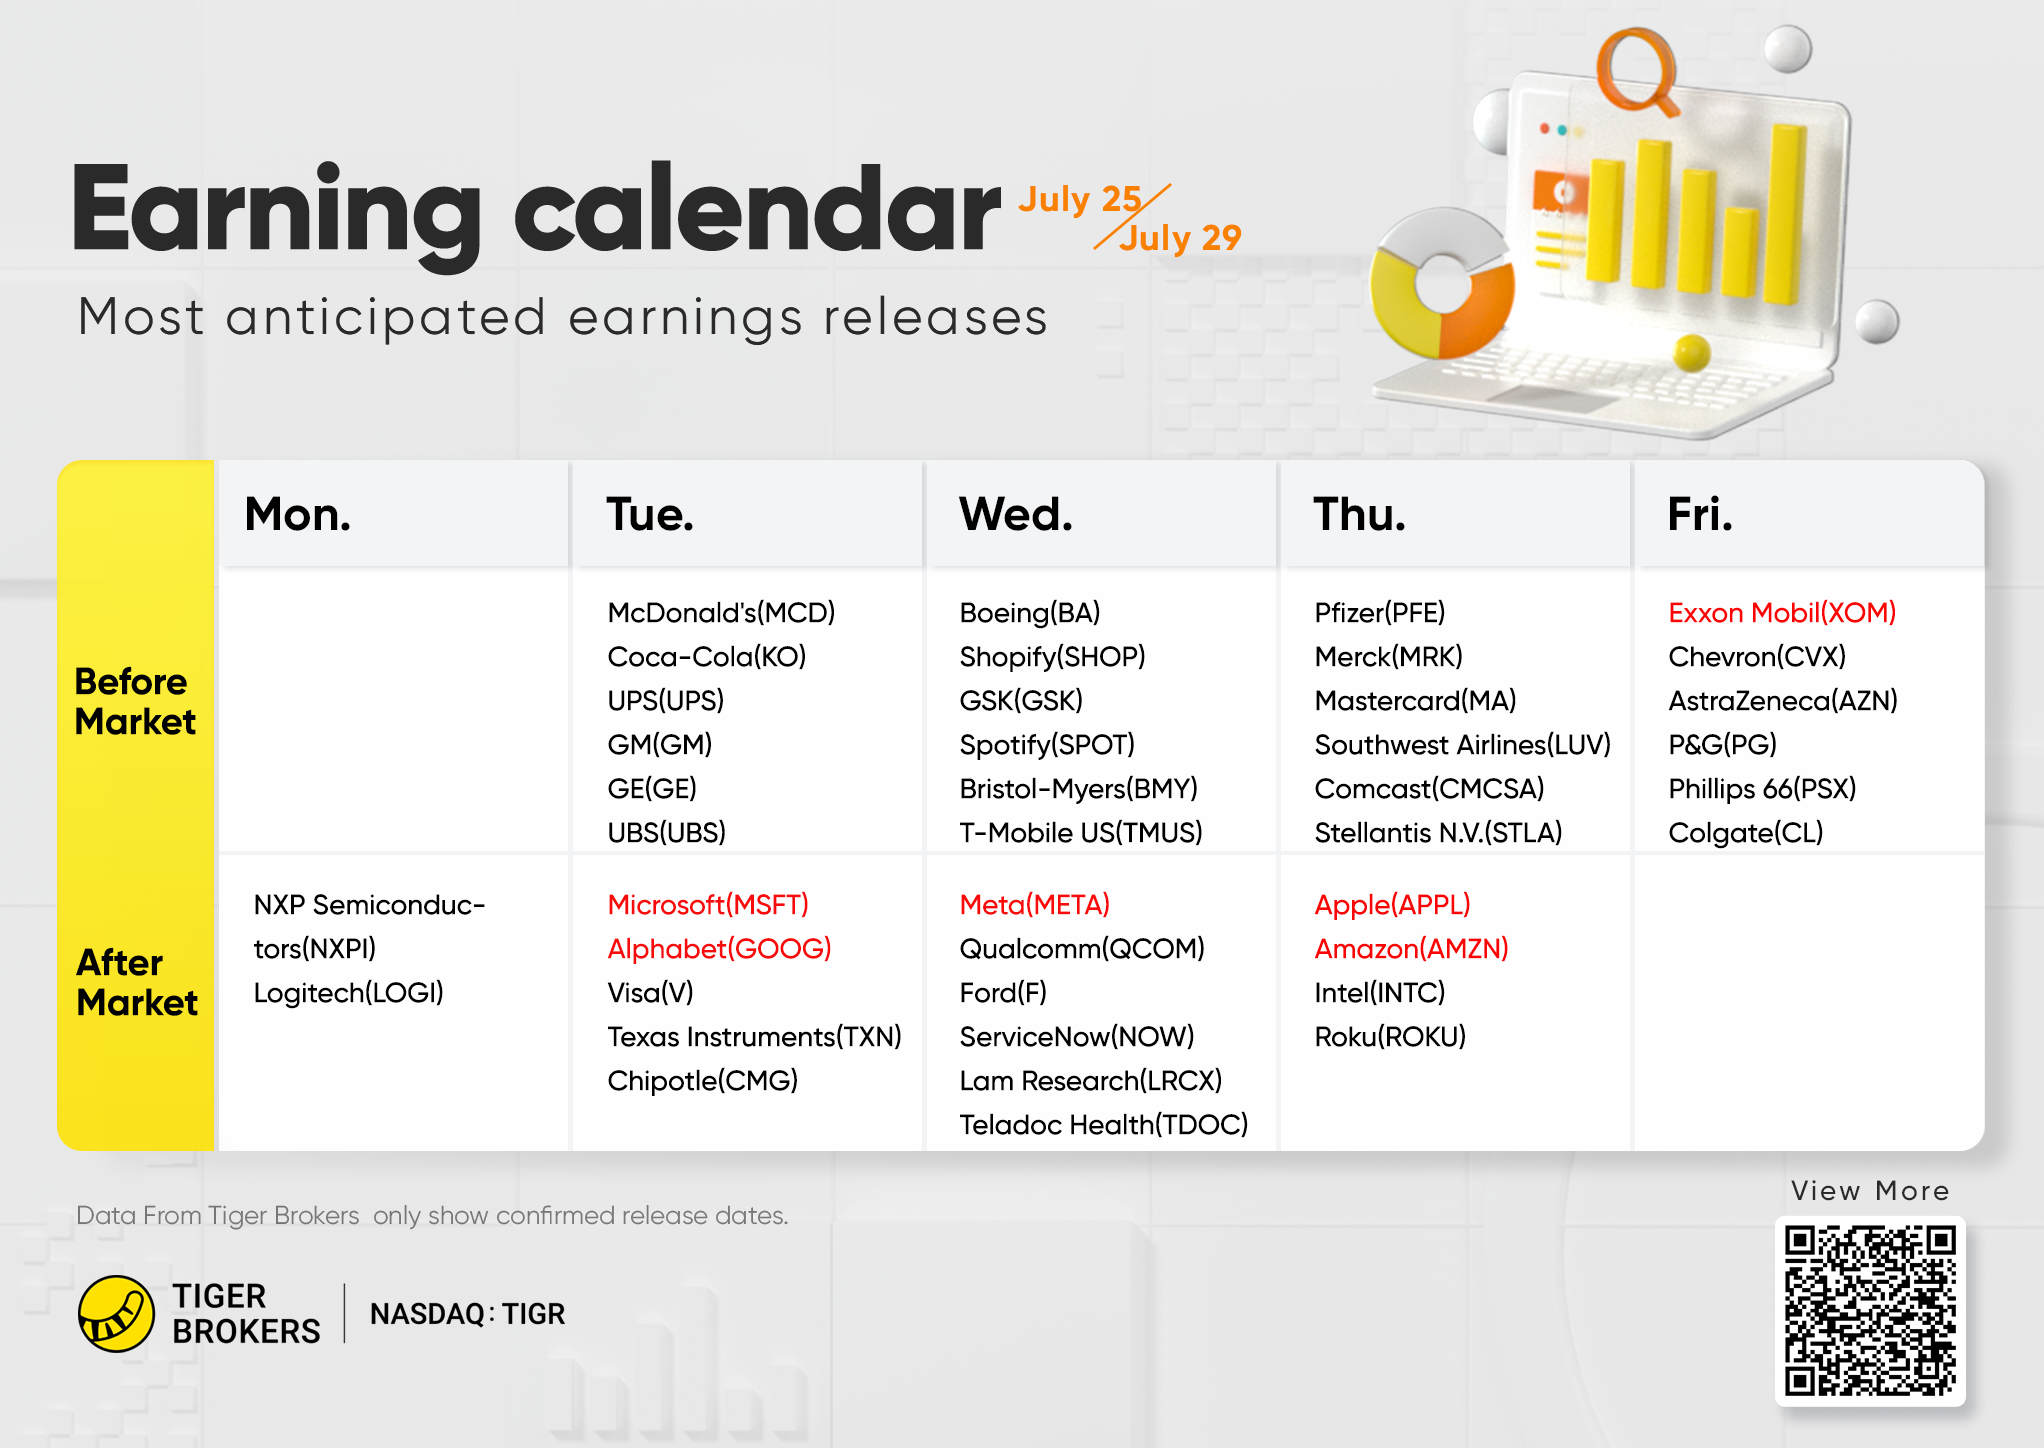Click the After Market row label
Viewport: 2044px width, 1448px height.
click(x=137, y=982)
